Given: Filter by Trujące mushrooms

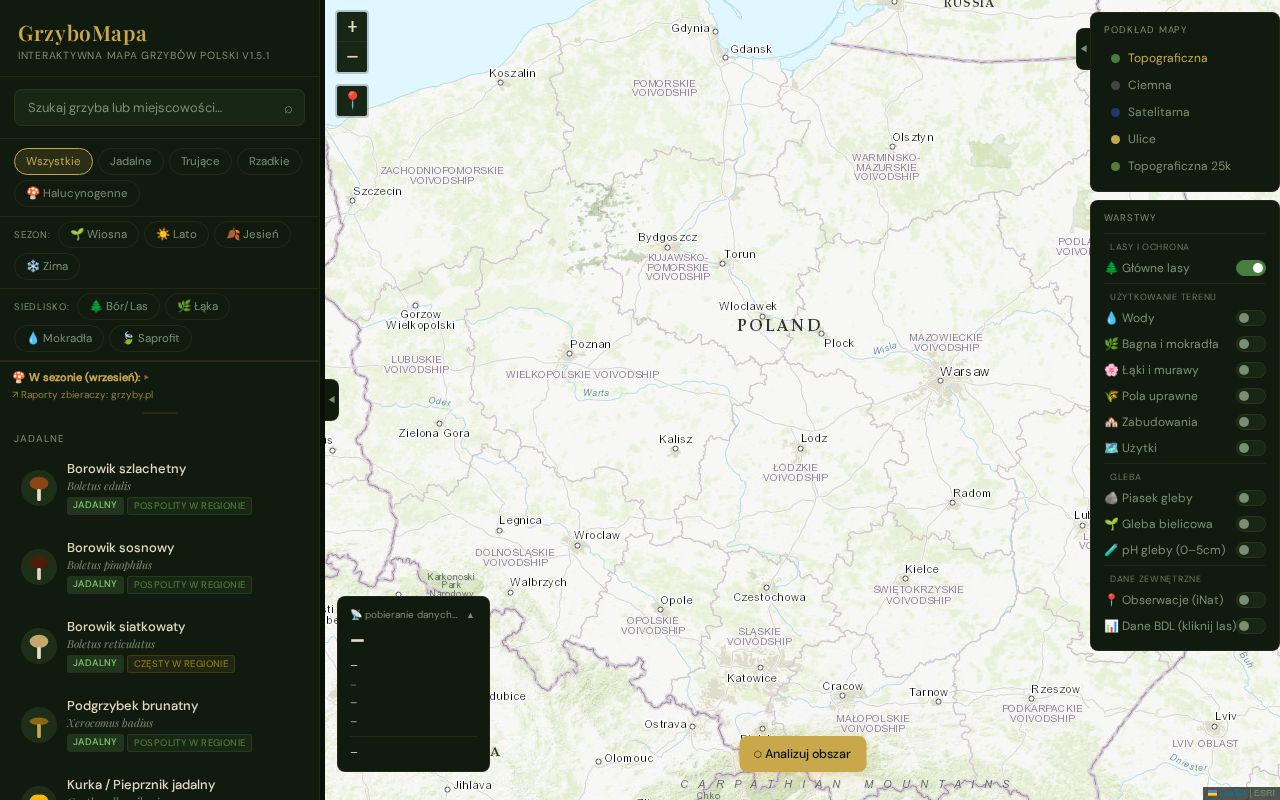Looking at the screenshot, I should [200, 161].
